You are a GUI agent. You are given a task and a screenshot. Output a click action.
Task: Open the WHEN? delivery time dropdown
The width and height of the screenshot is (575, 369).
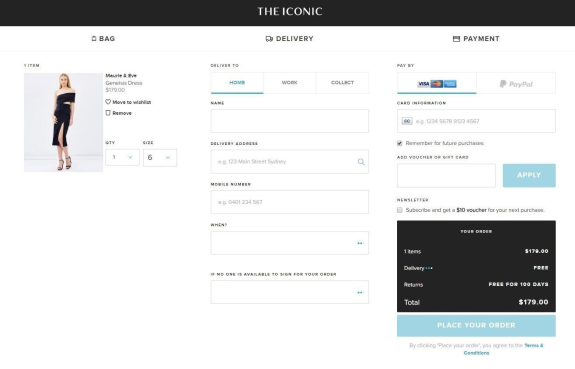(289, 243)
